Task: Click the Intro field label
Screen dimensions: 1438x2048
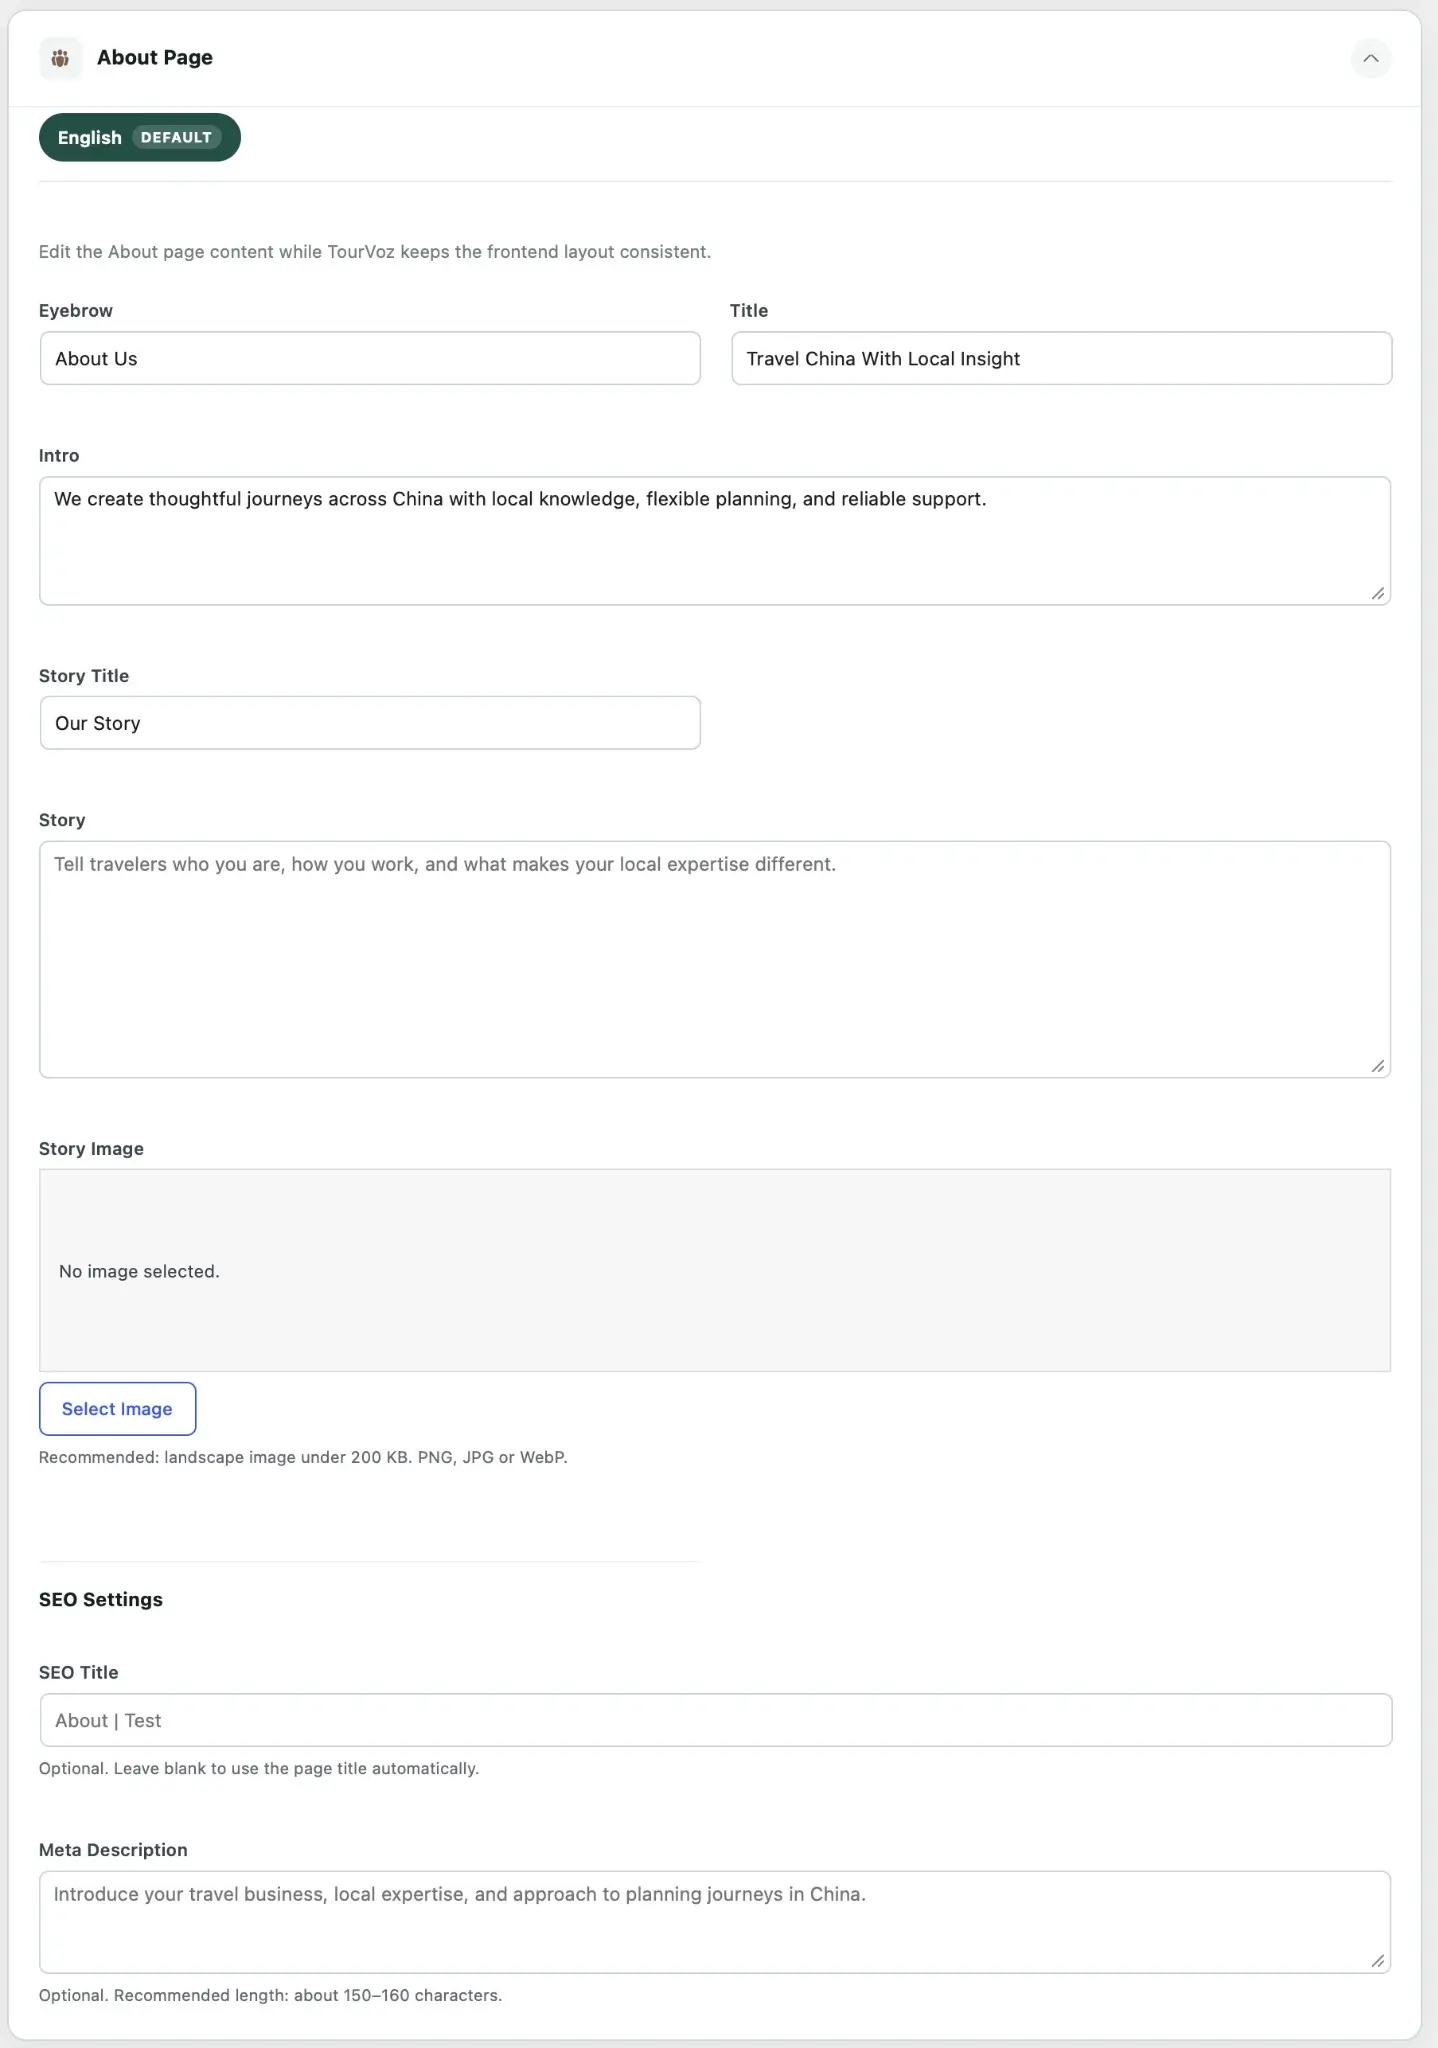Action: tap(59, 456)
